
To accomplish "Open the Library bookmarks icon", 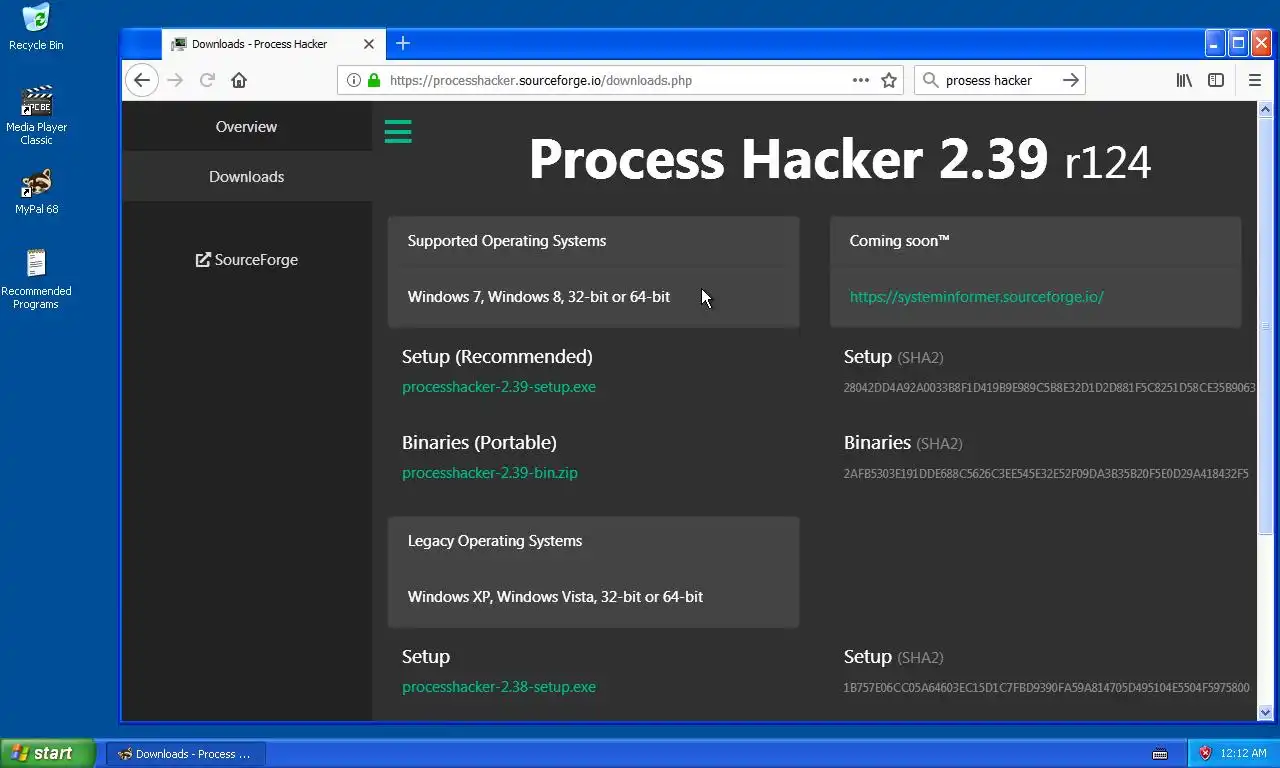I will pyautogui.click(x=1184, y=80).
